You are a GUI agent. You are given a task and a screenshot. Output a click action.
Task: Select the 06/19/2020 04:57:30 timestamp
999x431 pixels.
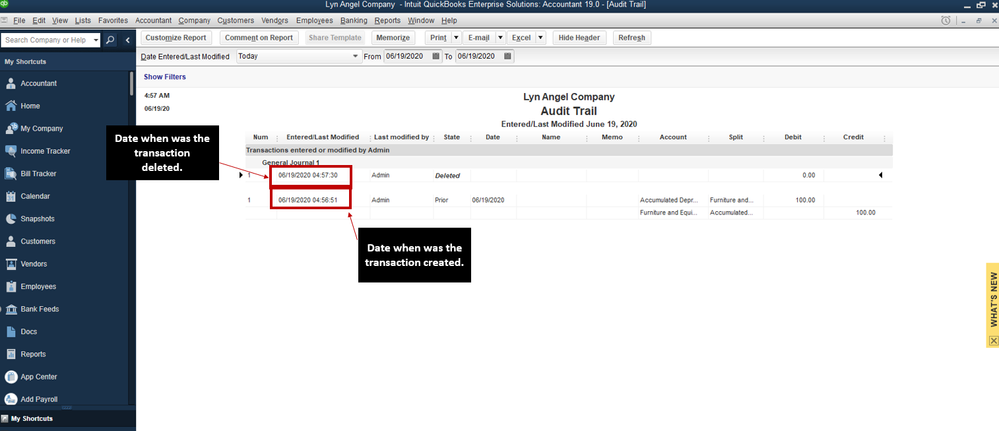308,175
